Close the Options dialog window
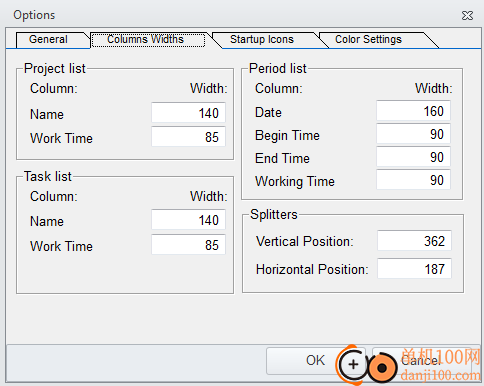The height and width of the screenshot is (386, 484). 467,15
